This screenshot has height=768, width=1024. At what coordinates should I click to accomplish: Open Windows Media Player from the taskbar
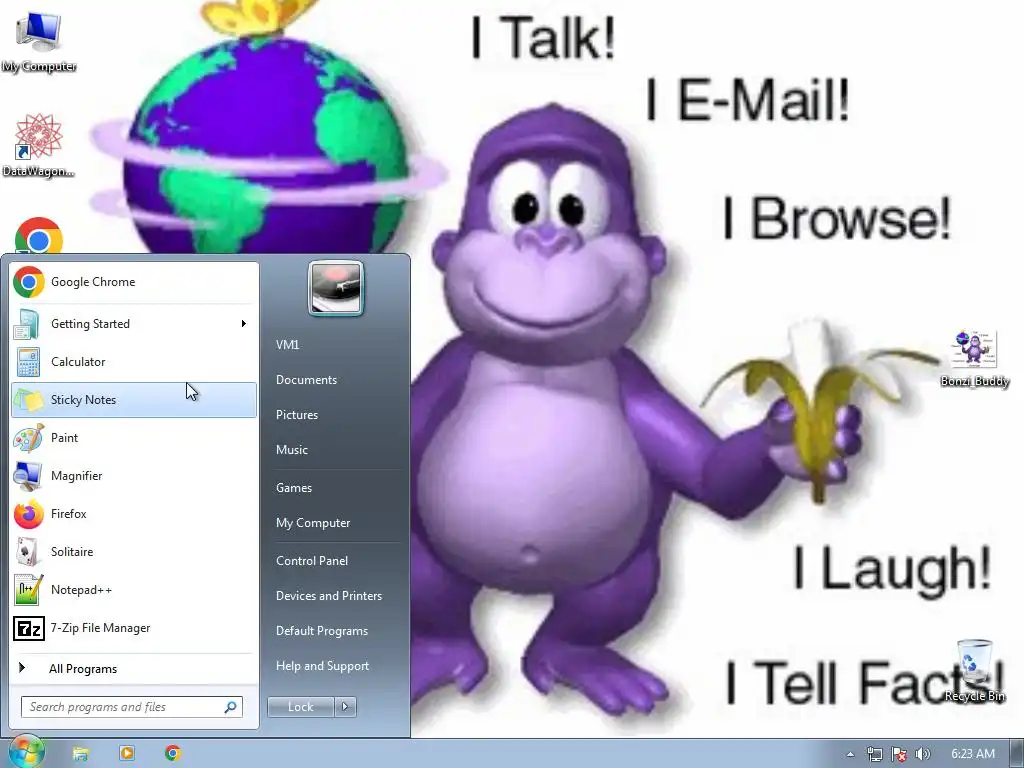pyautogui.click(x=127, y=754)
